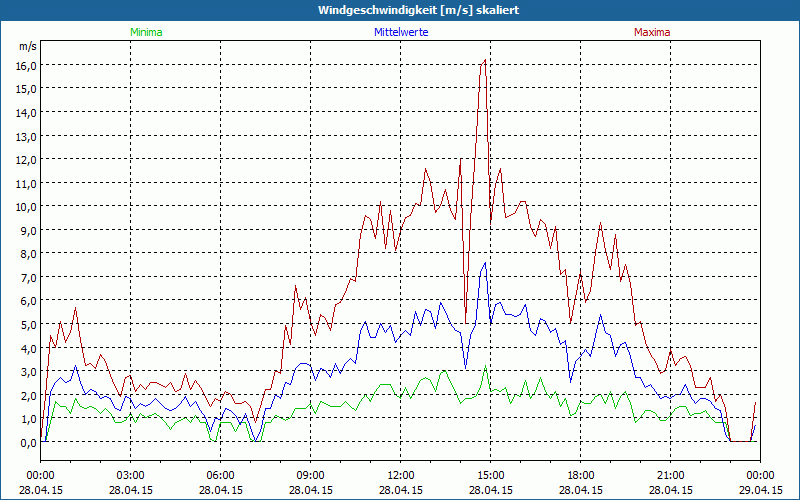Click the m/s unit label on y-axis
Viewport: 800px width, 500px height.
pyautogui.click(x=27, y=46)
